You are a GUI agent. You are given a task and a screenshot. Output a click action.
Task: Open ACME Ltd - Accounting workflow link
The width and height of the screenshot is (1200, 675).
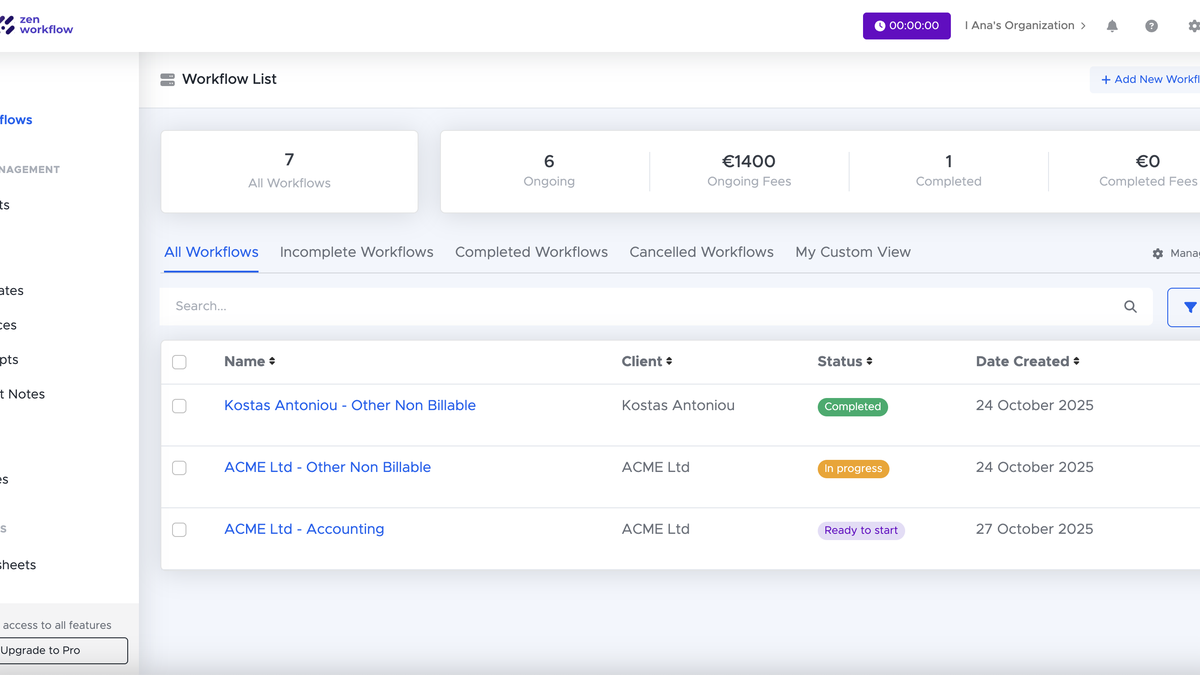coord(304,529)
